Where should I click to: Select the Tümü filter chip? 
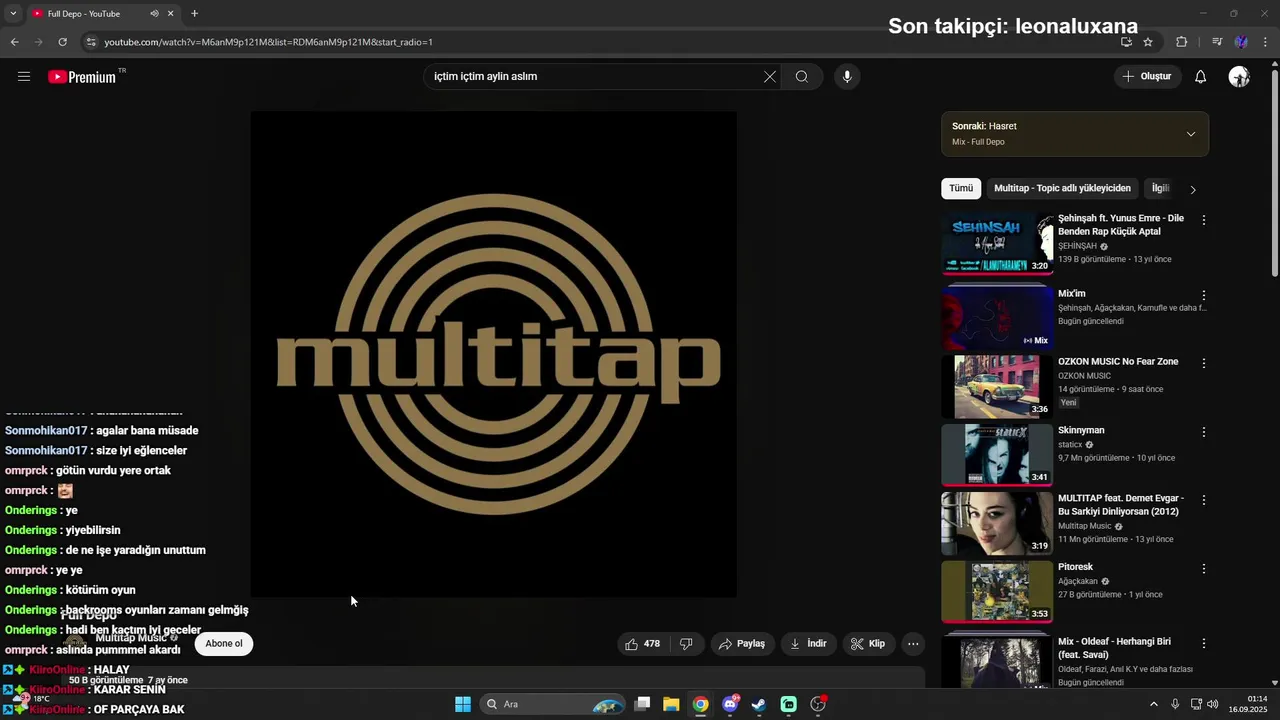[x=961, y=188]
